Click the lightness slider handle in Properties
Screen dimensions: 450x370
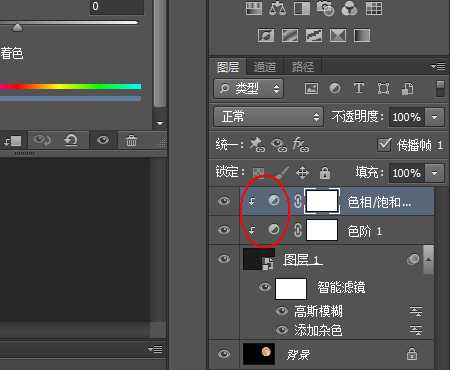17,27
